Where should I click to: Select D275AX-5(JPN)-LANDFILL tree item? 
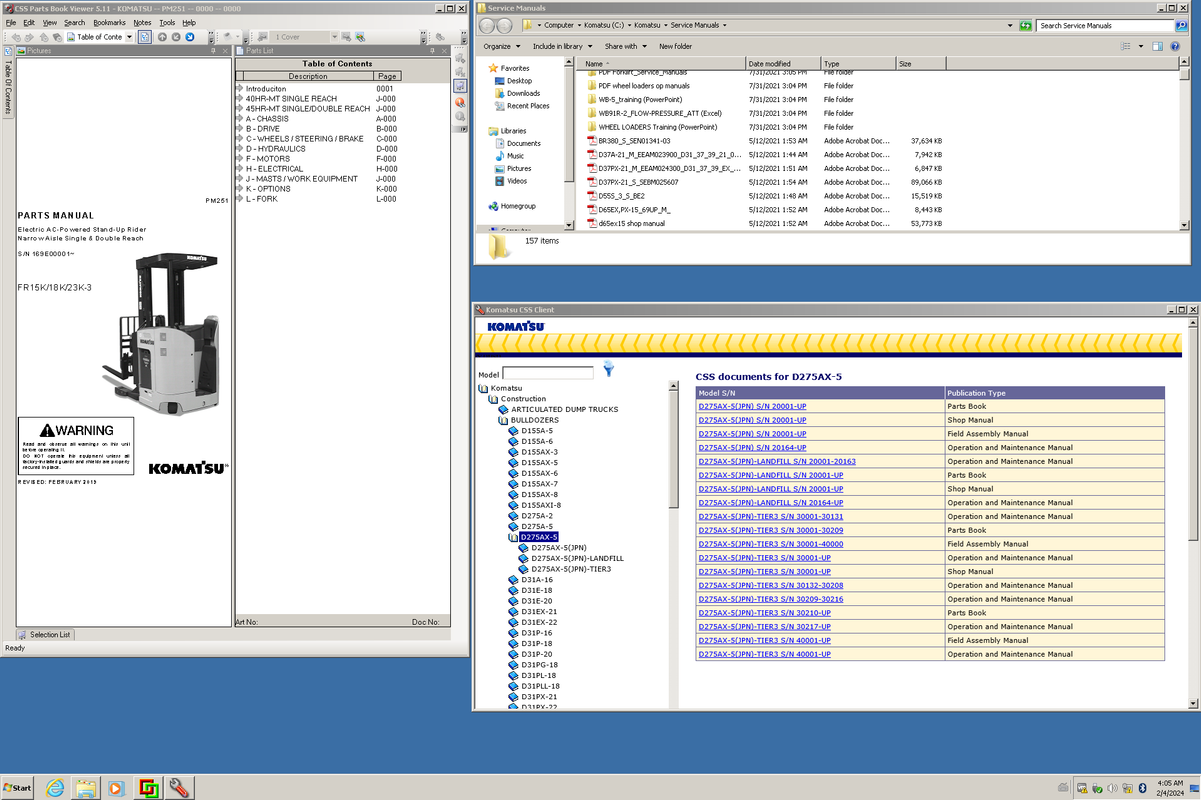coord(577,558)
